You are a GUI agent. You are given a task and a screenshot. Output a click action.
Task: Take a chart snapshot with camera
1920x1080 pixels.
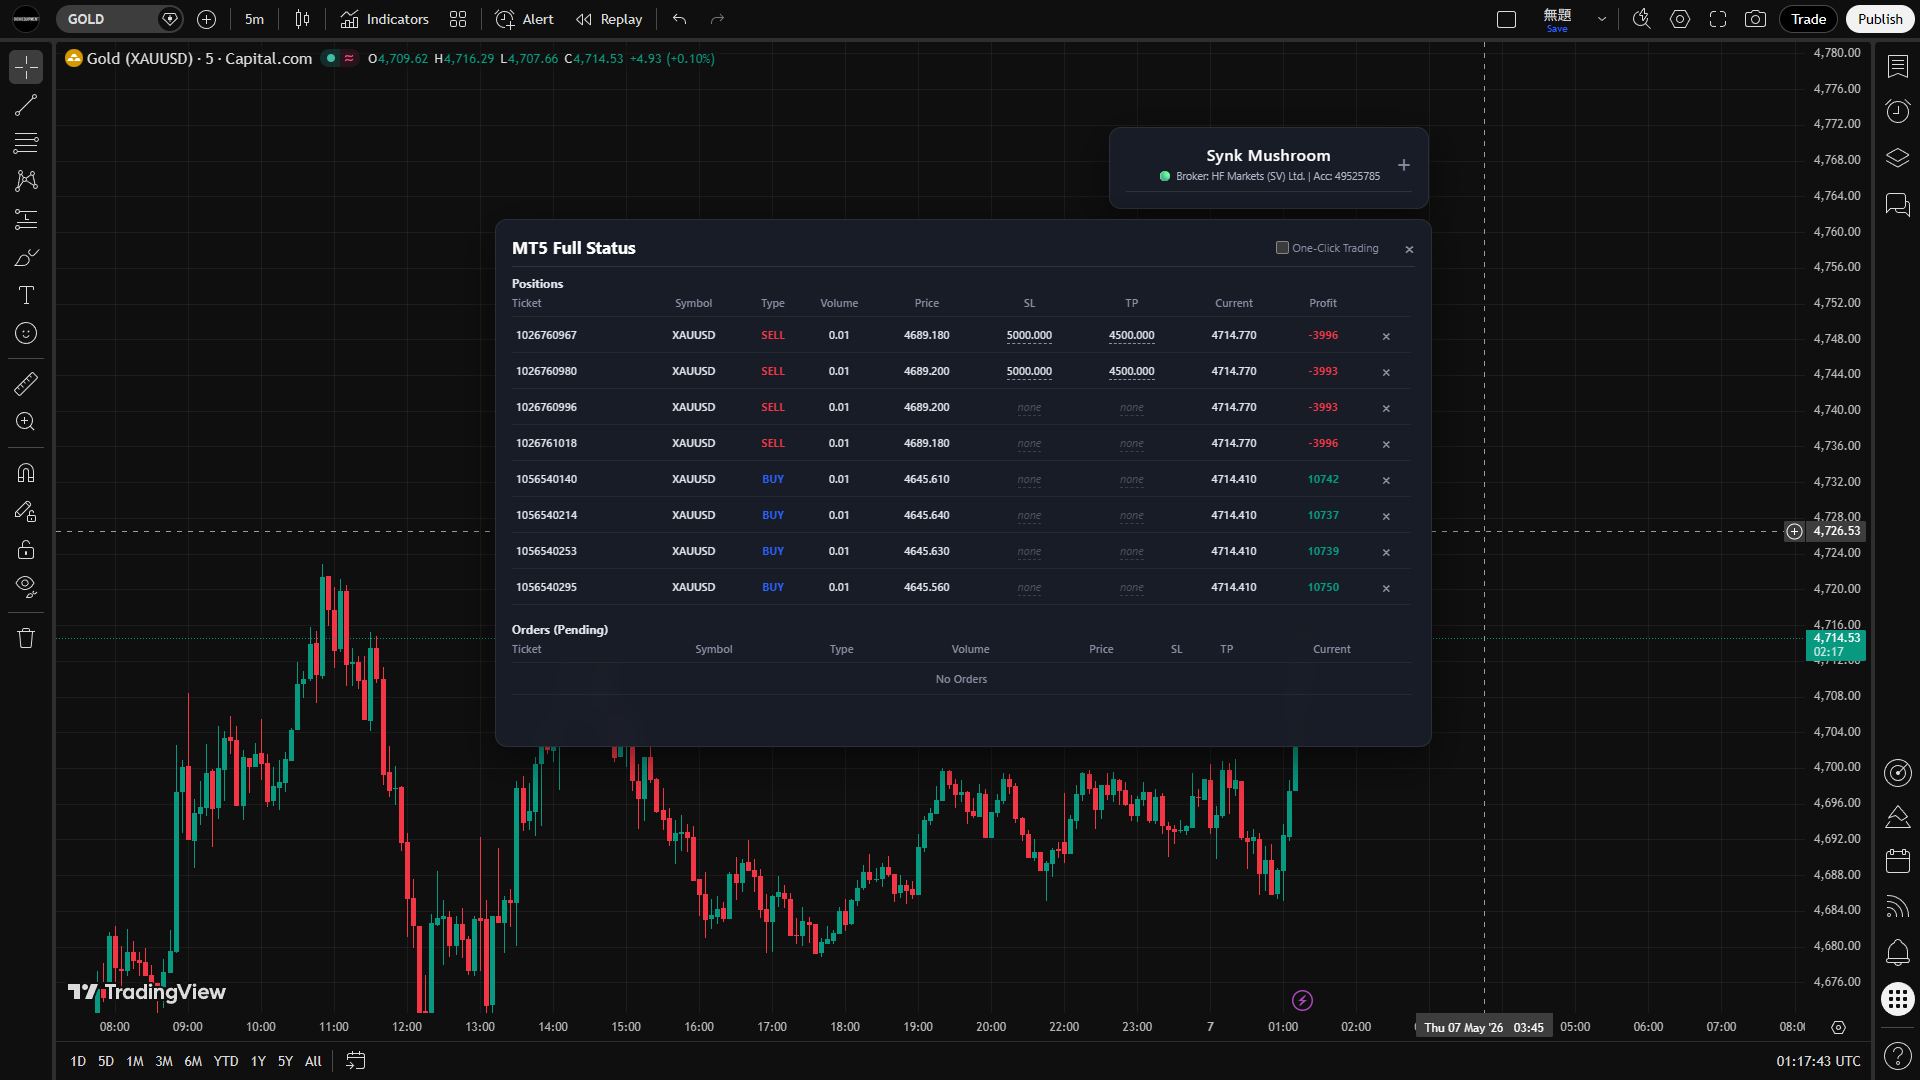point(1755,19)
